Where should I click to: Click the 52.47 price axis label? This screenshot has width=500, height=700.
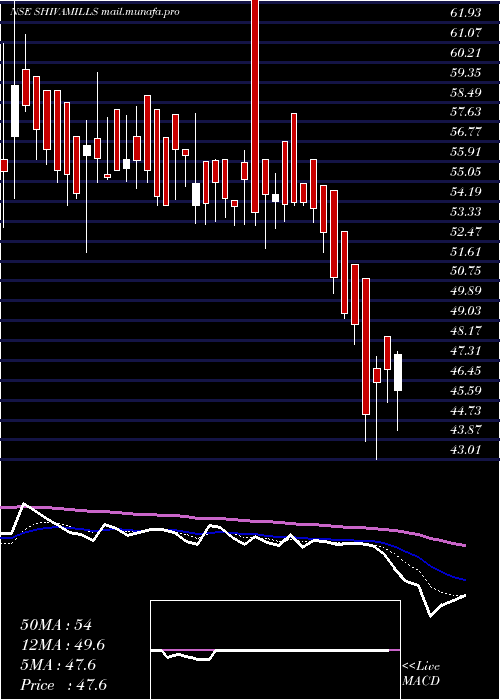point(466,232)
